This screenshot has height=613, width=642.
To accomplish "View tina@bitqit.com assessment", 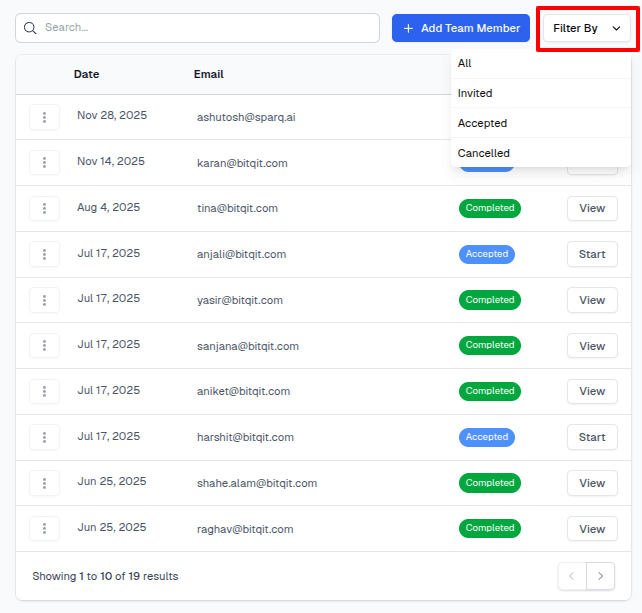I will click(592, 208).
